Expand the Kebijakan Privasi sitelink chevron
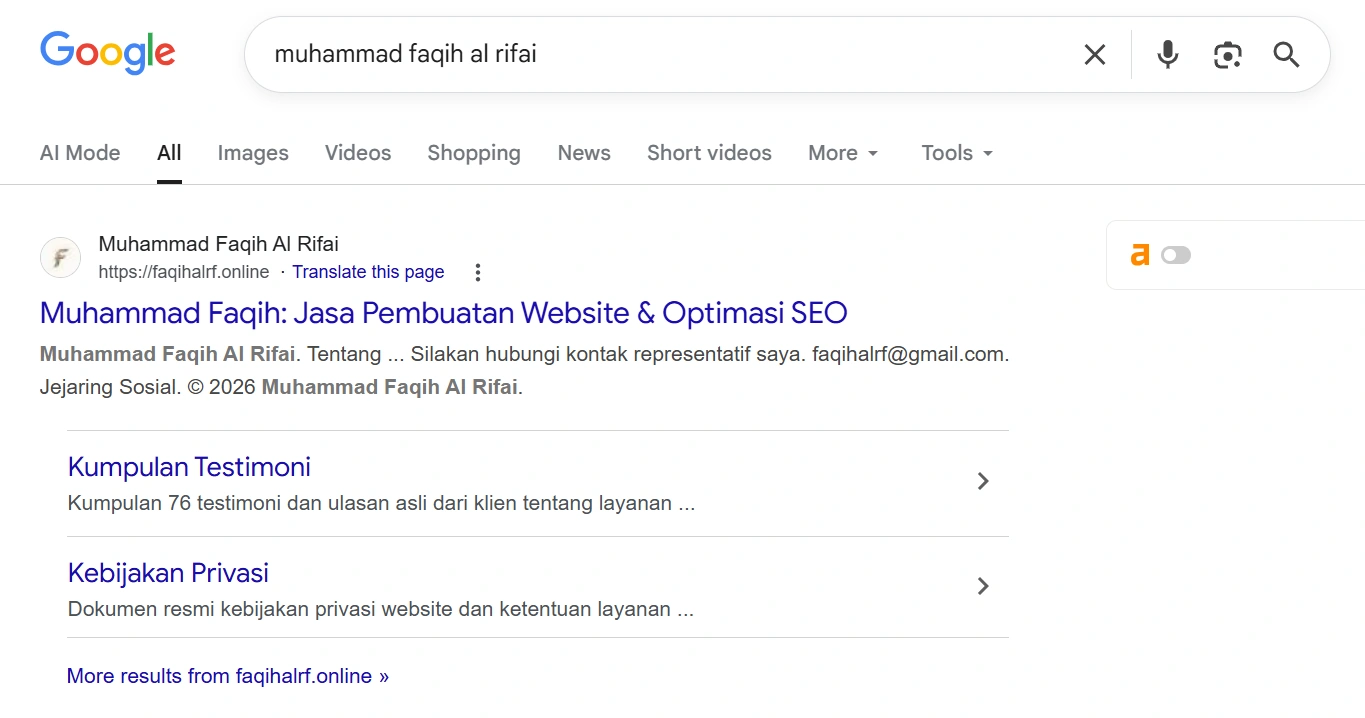Screen dimensions: 1365x718 (982, 586)
